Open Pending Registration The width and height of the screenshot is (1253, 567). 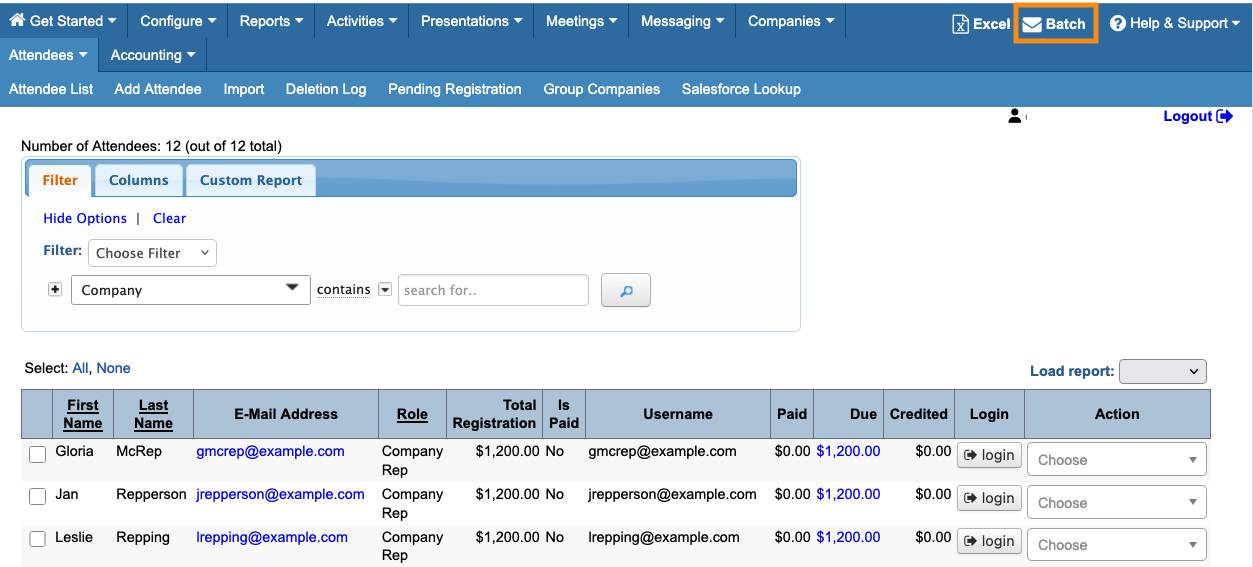(x=455, y=89)
